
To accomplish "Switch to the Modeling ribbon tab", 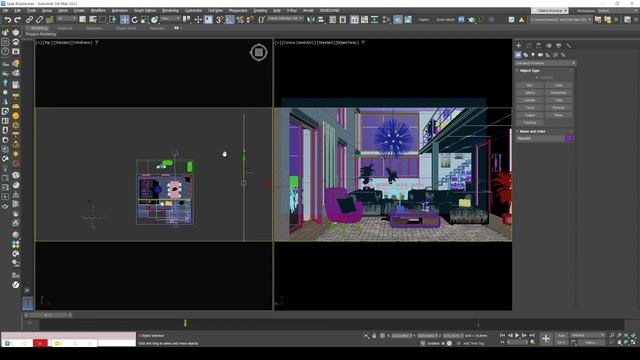I will pyautogui.click(x=39, y=28).
